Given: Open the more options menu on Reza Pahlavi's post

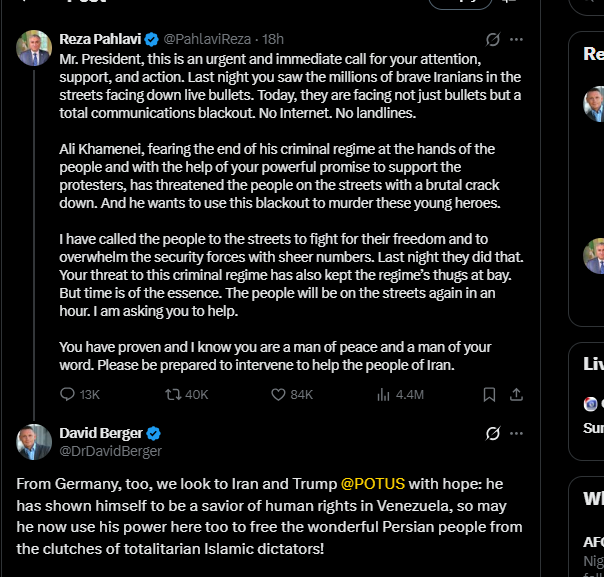Looking at the screenshot, I should click(517, 40).
